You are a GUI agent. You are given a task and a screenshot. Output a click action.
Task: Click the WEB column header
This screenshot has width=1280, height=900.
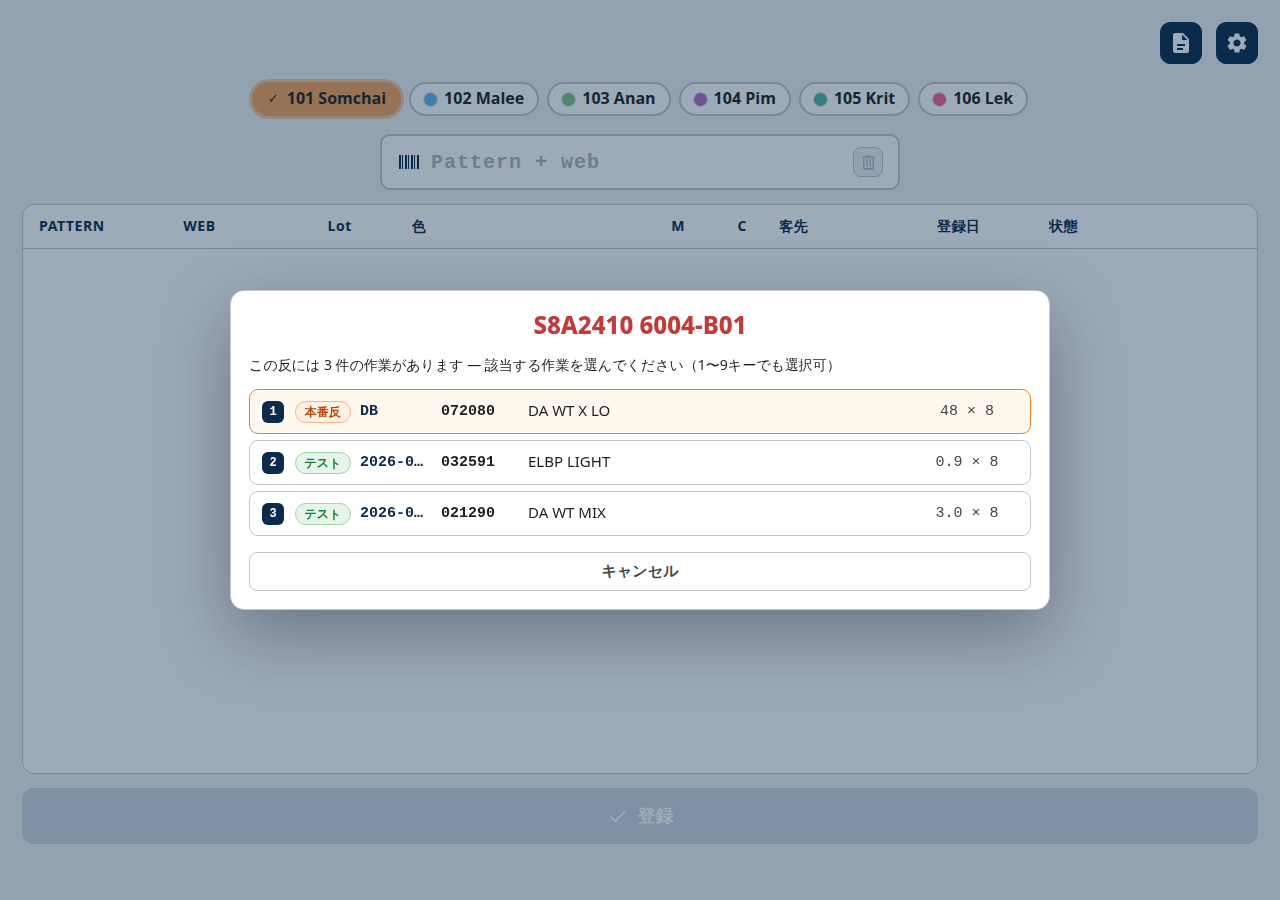(199, 226)
